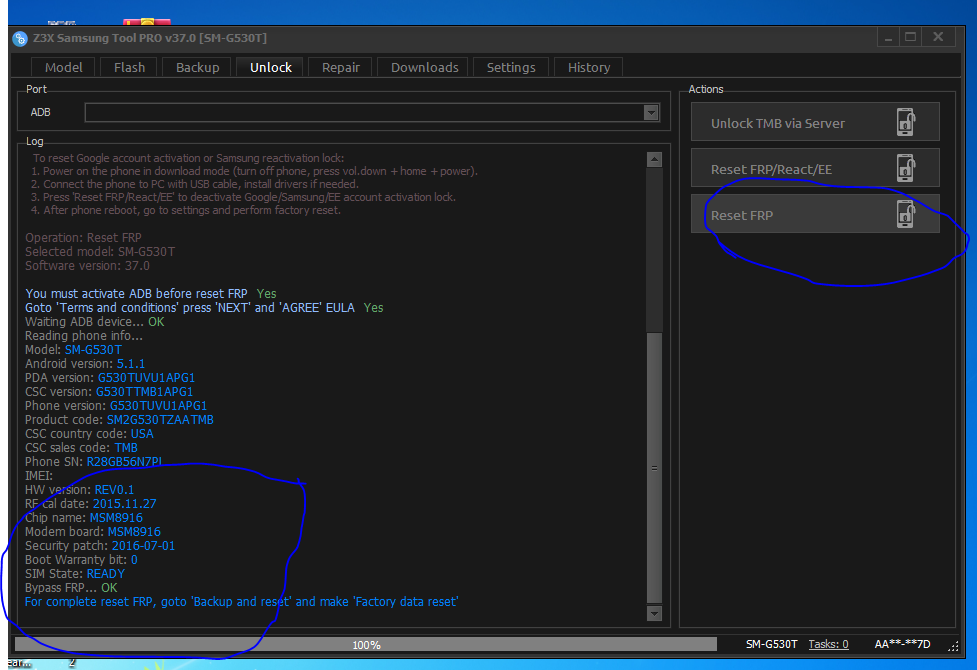Click Reset FRP/React/EE button
Screen dimensions: 977x670
coord(815,168)
